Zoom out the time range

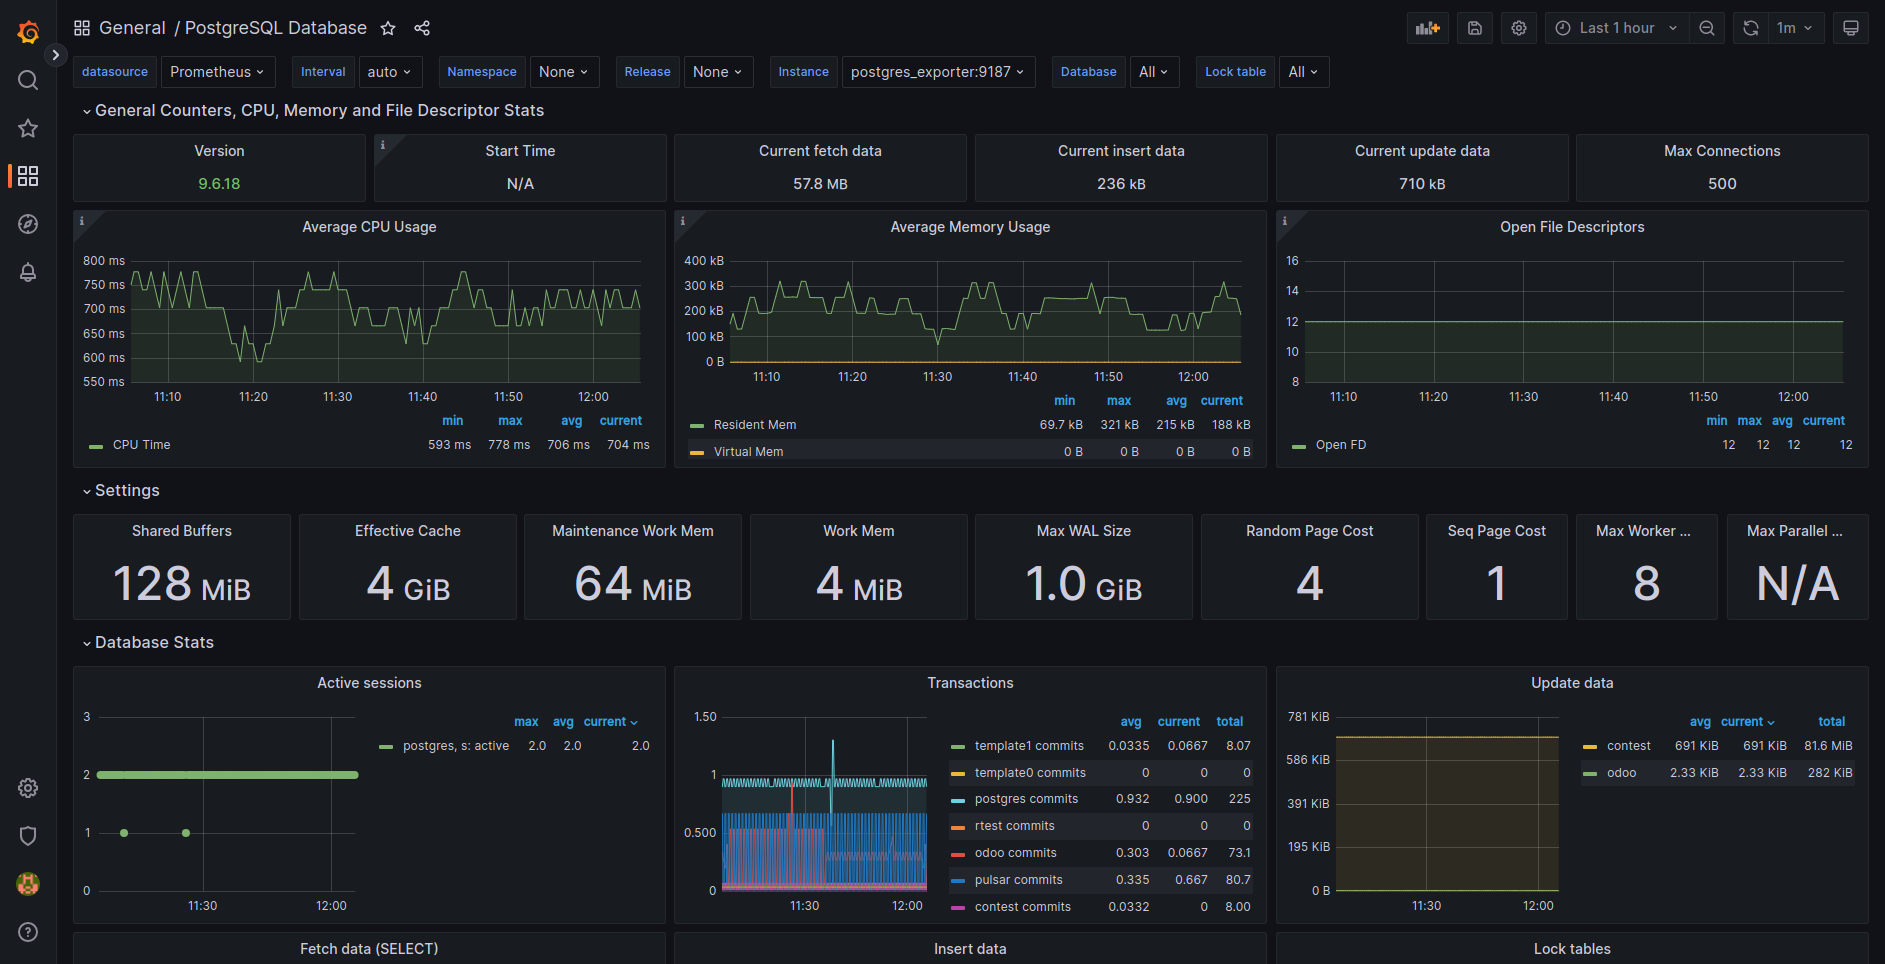1707,28
